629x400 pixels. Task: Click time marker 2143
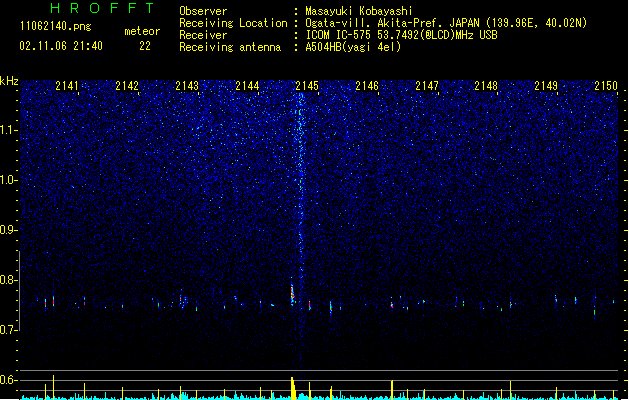(187, 85)
